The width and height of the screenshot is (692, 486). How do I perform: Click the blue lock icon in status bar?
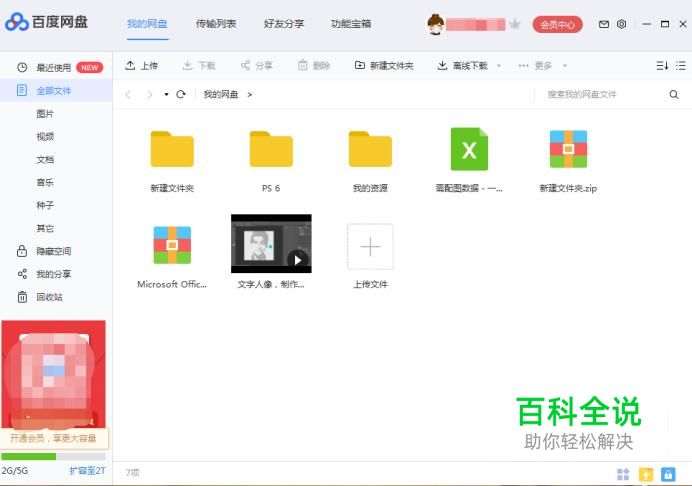pyautogui.click(x=668, y=475)
